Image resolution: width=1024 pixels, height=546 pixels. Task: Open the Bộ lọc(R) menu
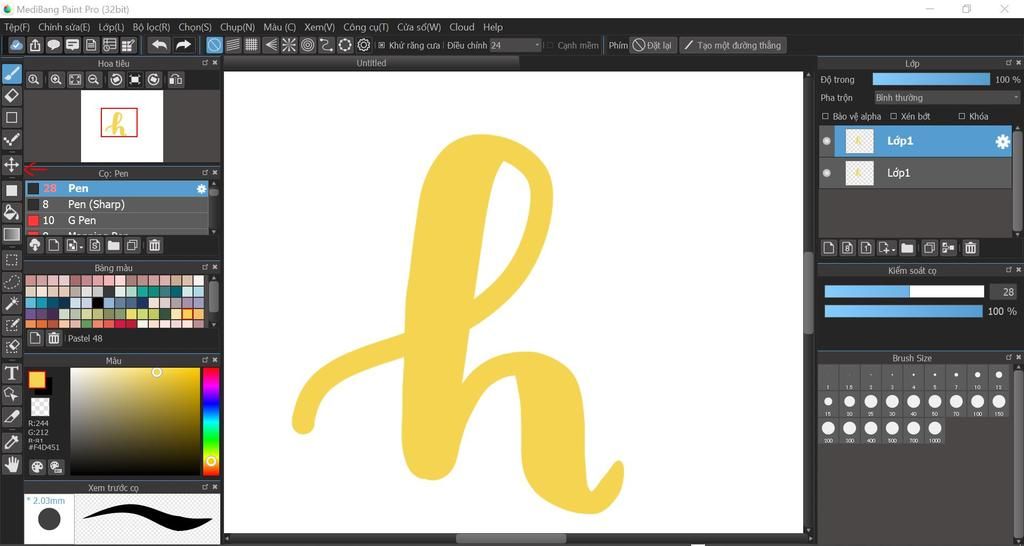151,27
